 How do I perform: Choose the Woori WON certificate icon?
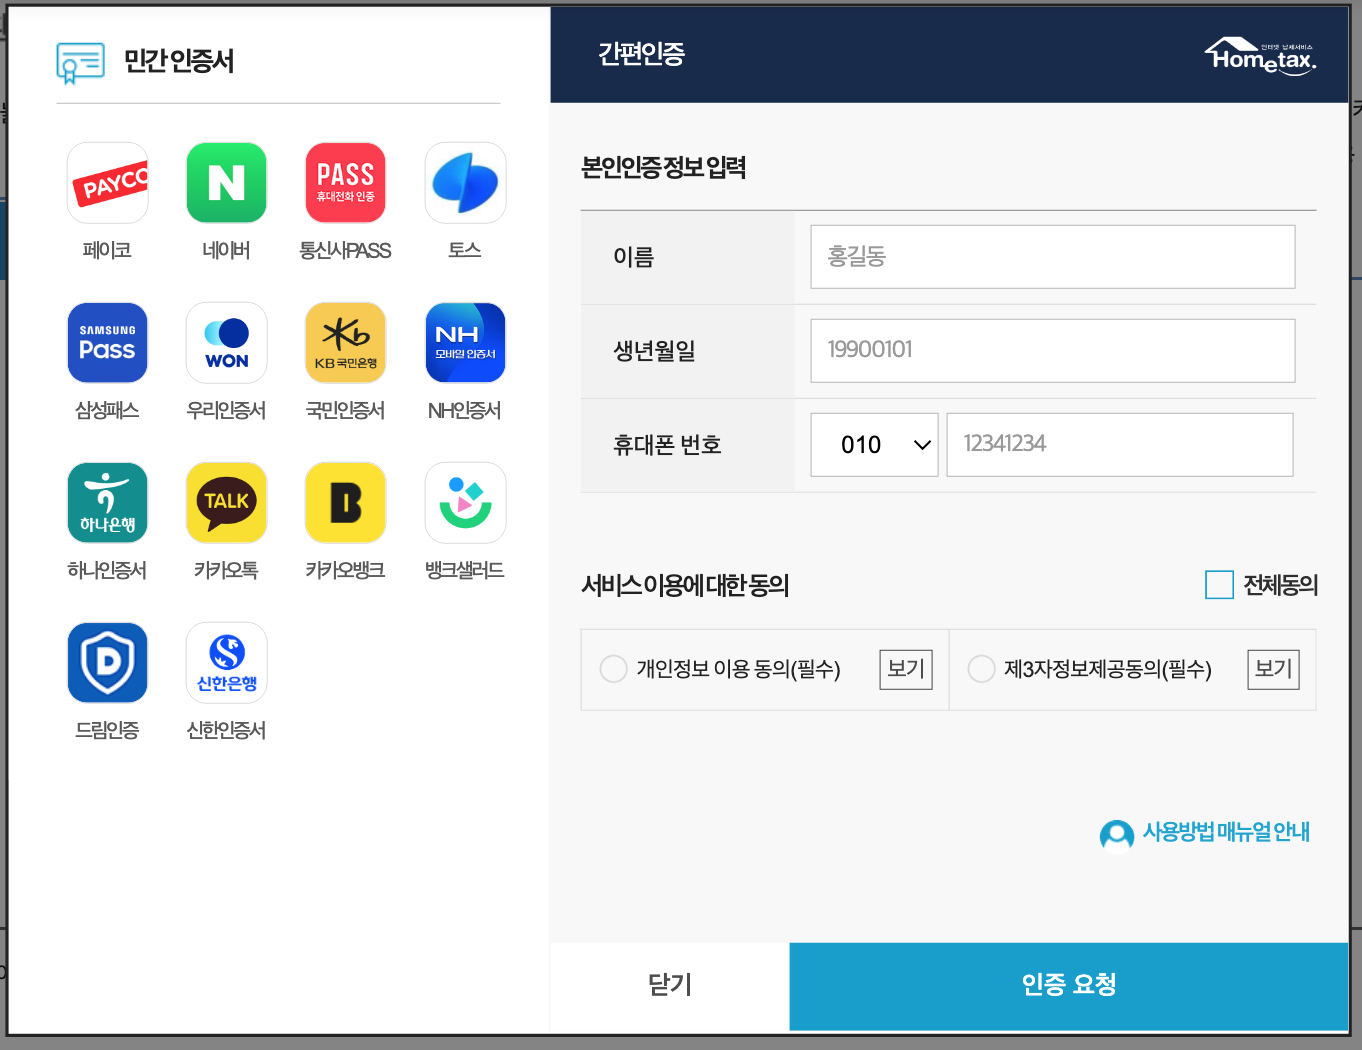[226, 343]
